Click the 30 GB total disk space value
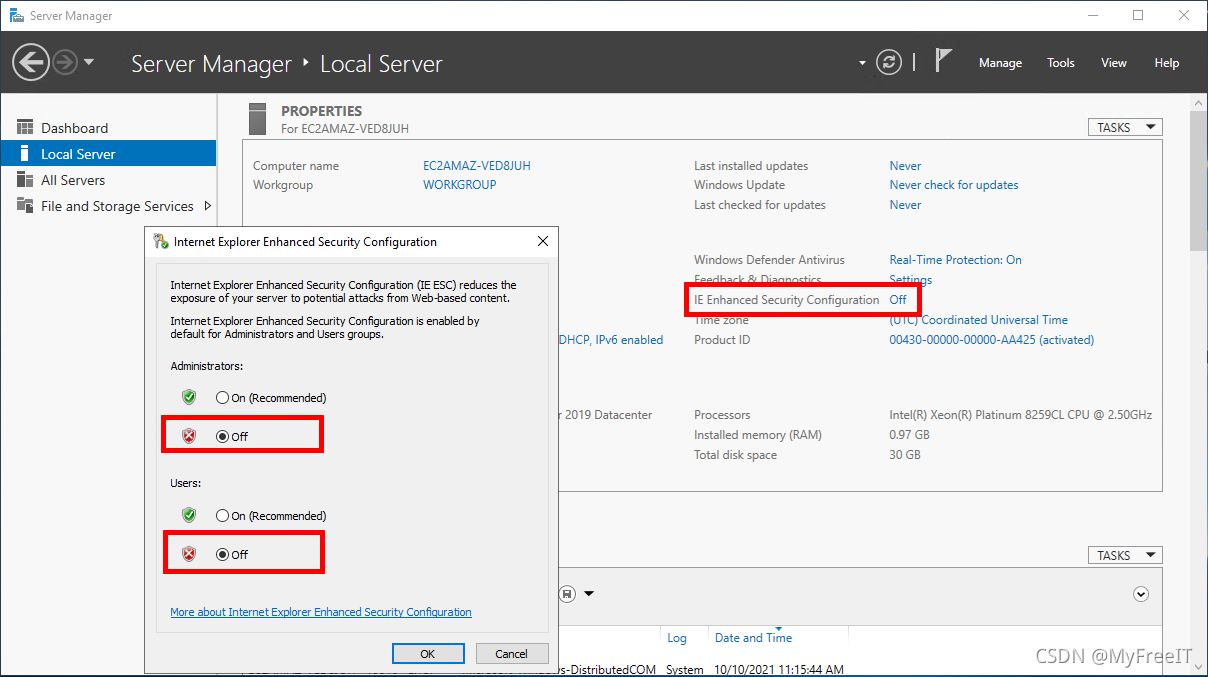1208x677 pixels. pyautogui.click(x=905, y=455)
